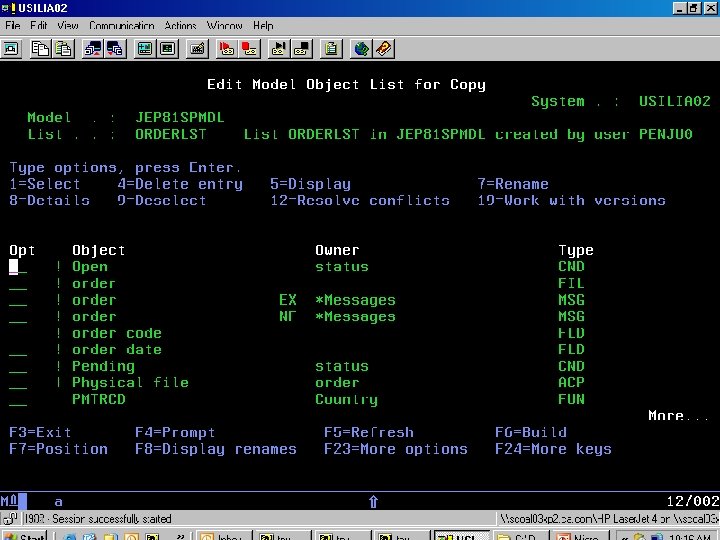This screenshot has height=540, width=720.
Task: Click the 'Physical file' object entry
Action: coord(130,382)
